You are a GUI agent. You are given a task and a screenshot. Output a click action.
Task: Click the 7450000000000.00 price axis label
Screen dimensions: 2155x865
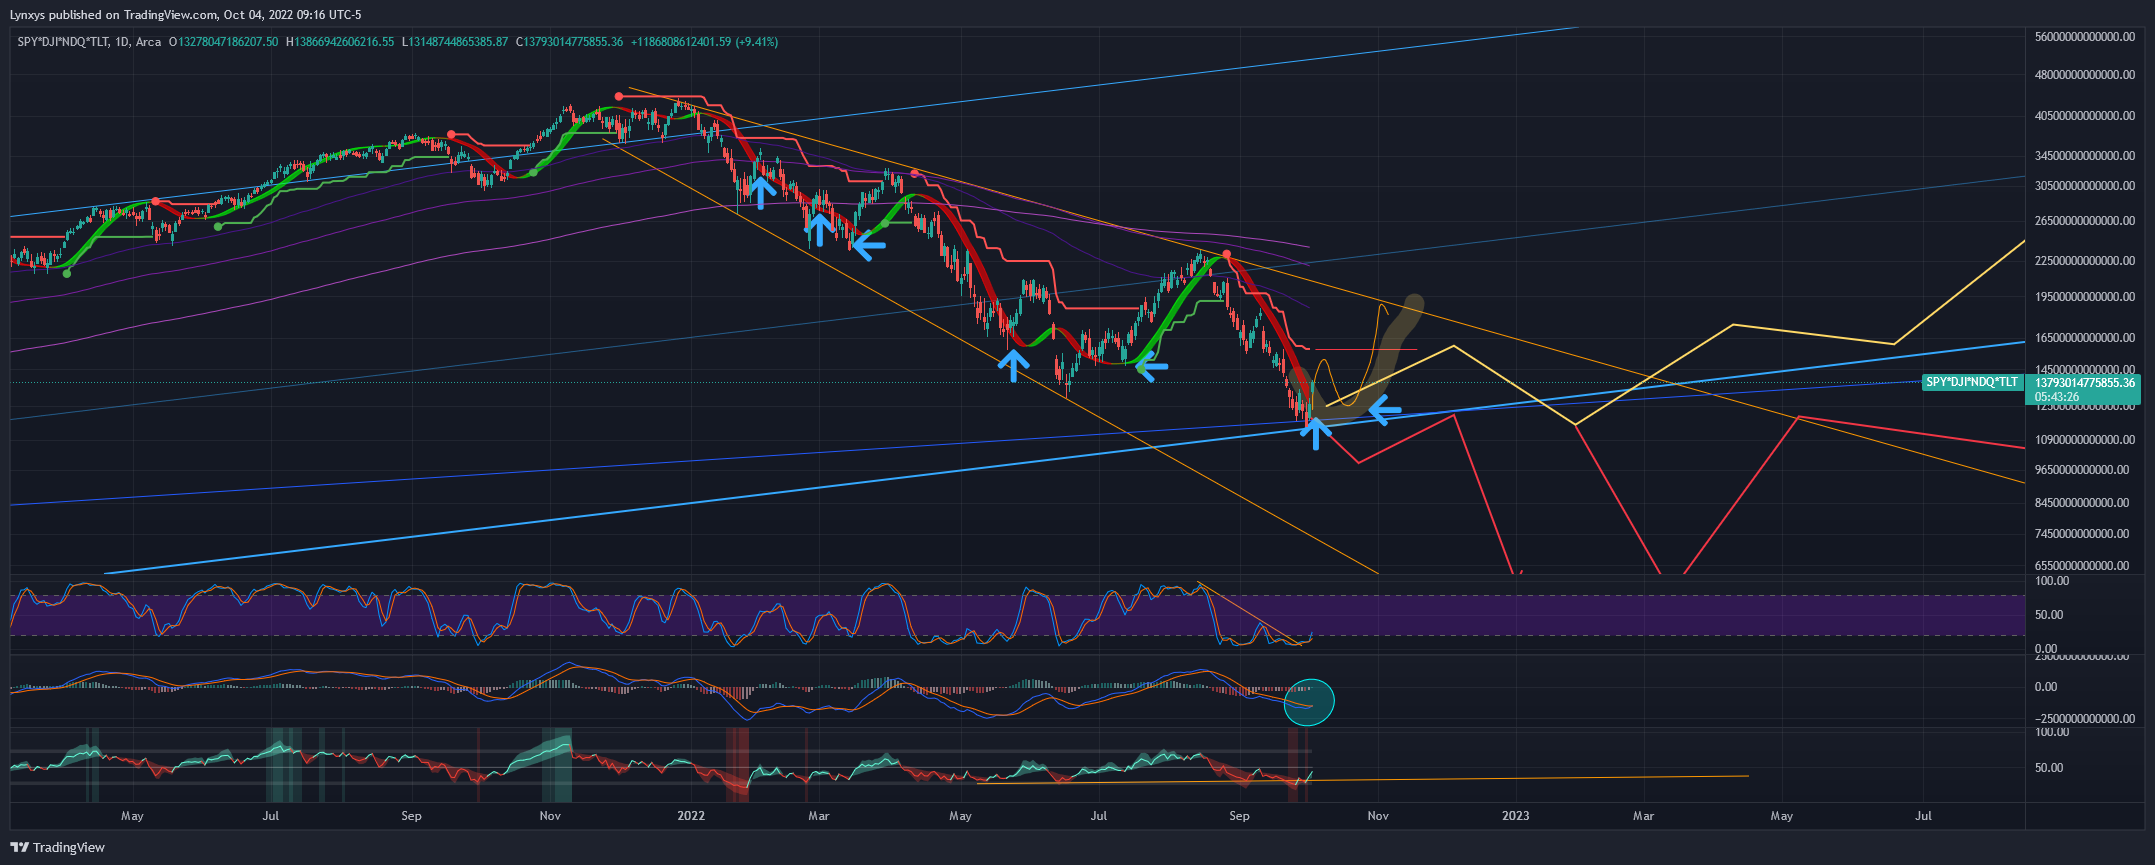2082,533
